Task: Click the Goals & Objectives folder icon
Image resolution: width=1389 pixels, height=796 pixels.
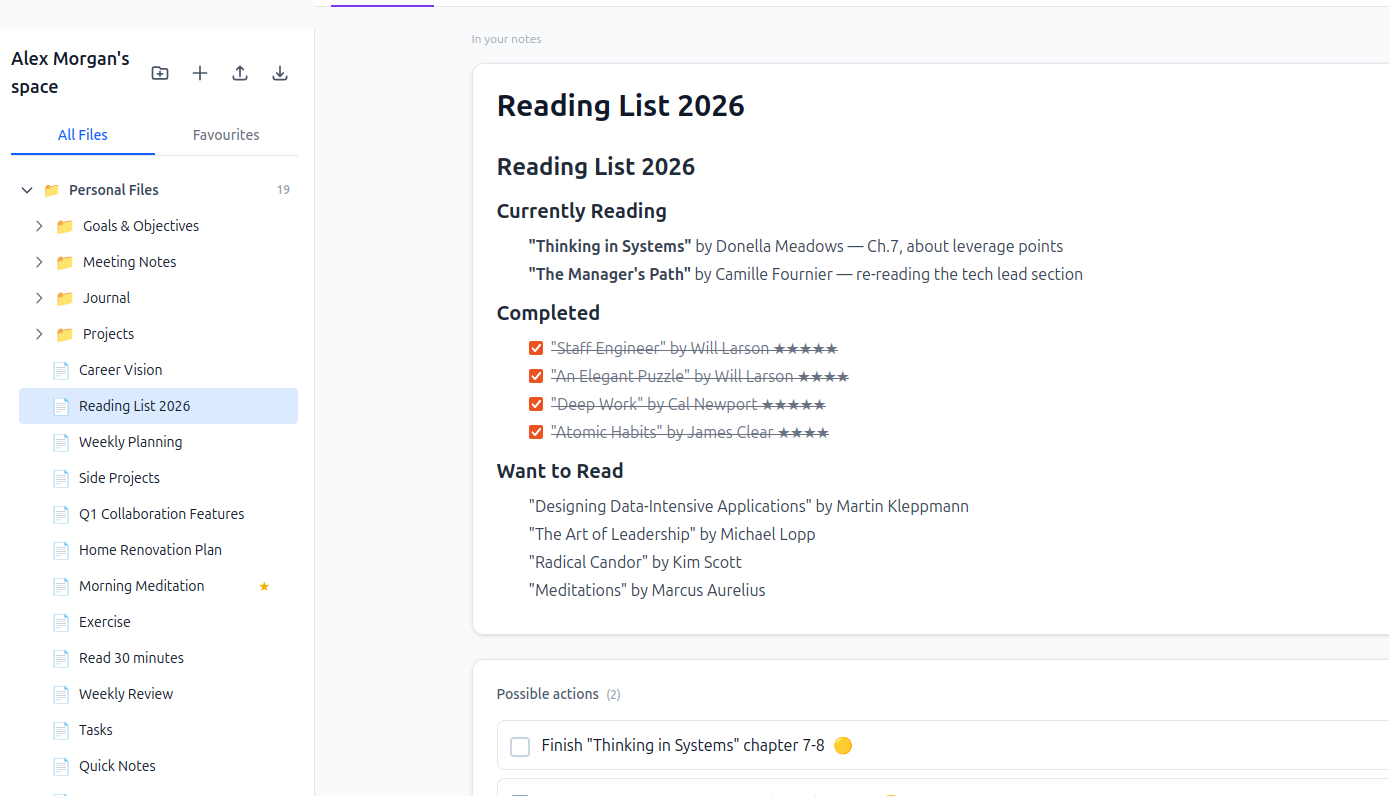Action: pos(65,226)
